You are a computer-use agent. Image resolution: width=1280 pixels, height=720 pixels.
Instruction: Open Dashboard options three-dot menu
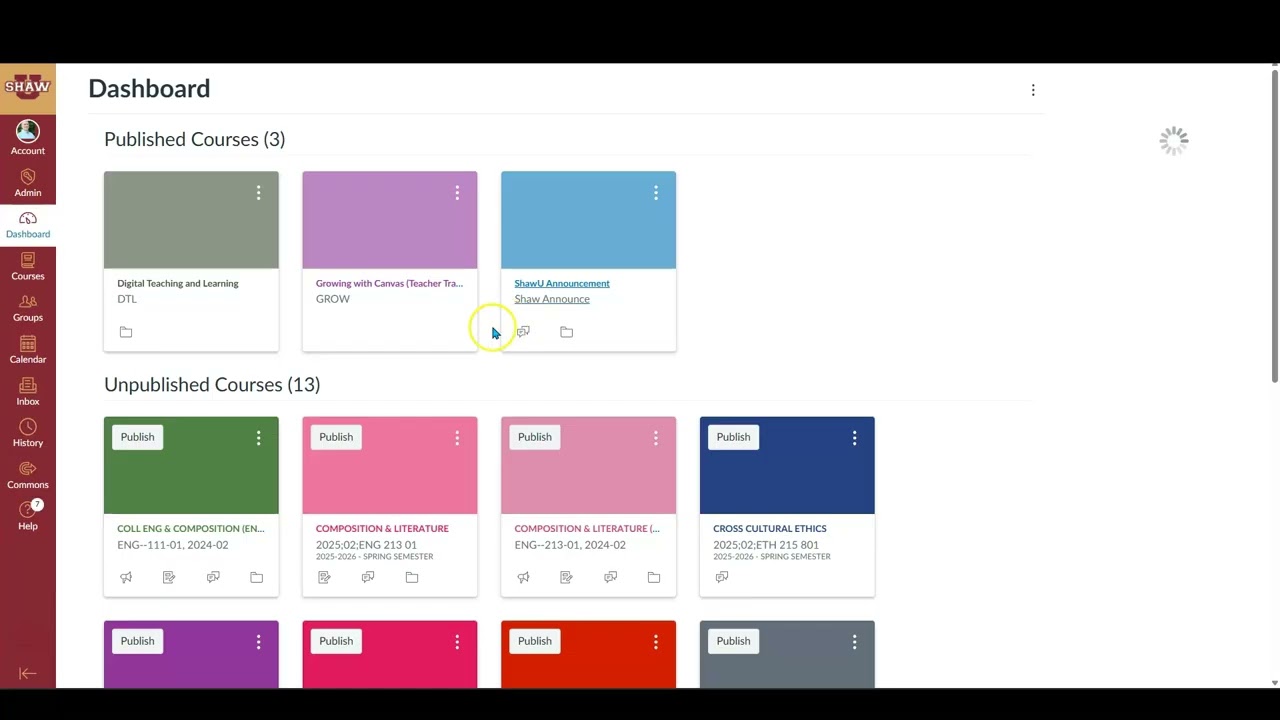coord(1033,90)
